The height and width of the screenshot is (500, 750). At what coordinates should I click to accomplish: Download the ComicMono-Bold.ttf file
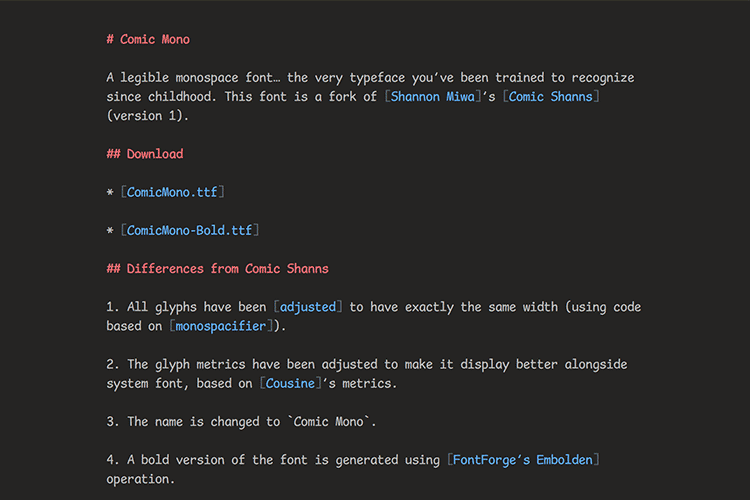189,230
